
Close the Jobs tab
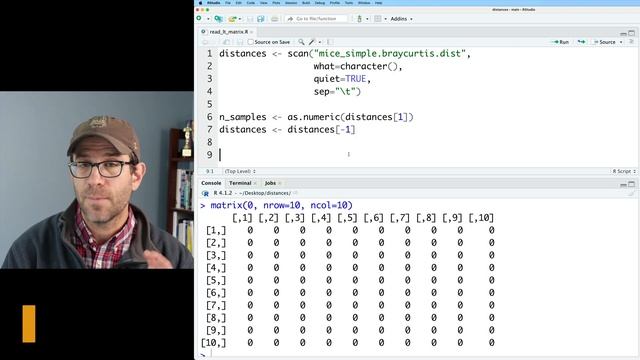point(280,183)
